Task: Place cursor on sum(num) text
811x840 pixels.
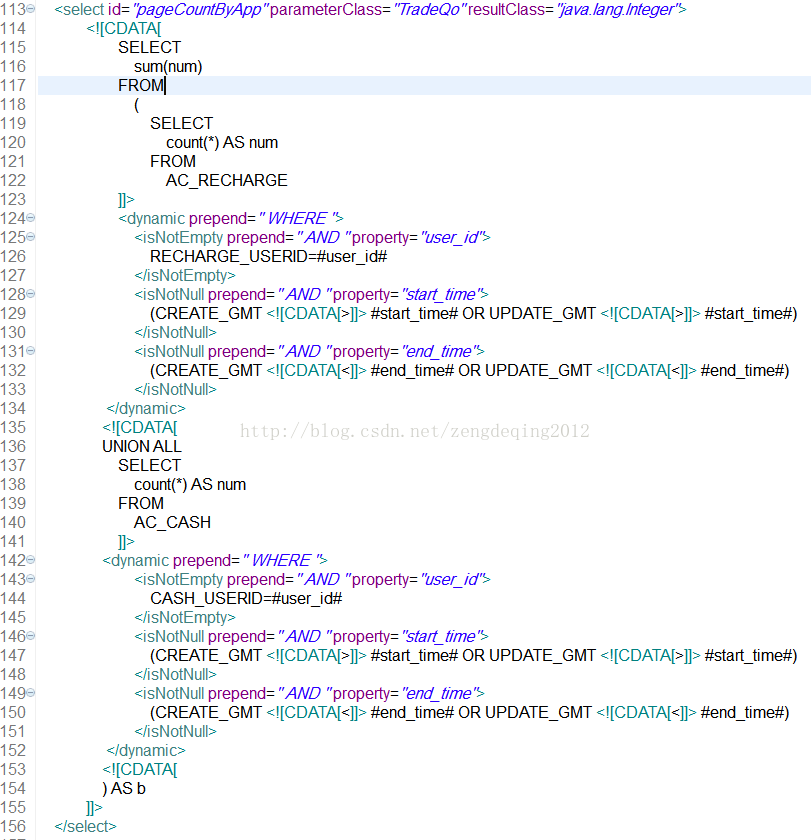Action: tap(168, 67)
